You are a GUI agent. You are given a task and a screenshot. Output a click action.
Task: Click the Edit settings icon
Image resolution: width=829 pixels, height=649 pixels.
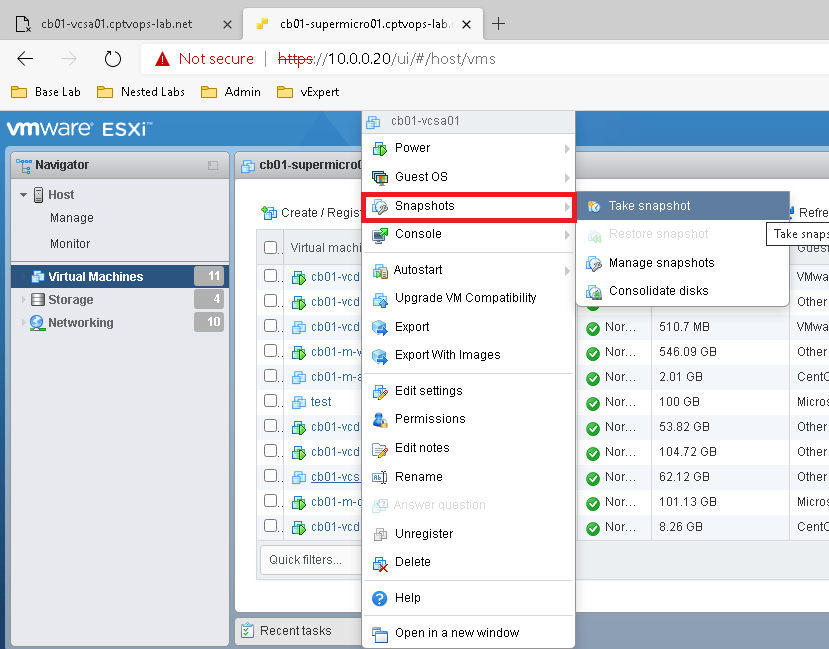pyautogui.click(x=379, y=391)
